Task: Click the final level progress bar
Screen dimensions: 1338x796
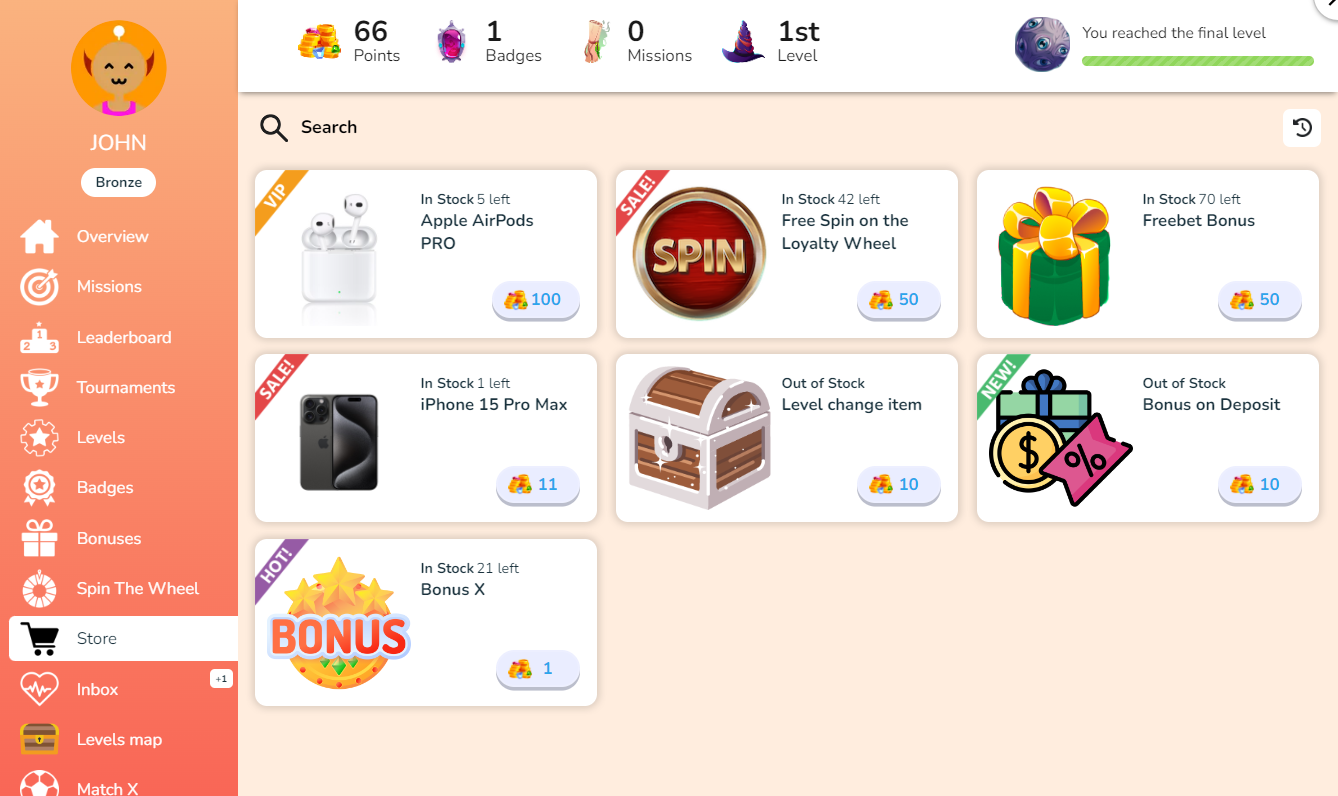Action: tap(1198, 61)
